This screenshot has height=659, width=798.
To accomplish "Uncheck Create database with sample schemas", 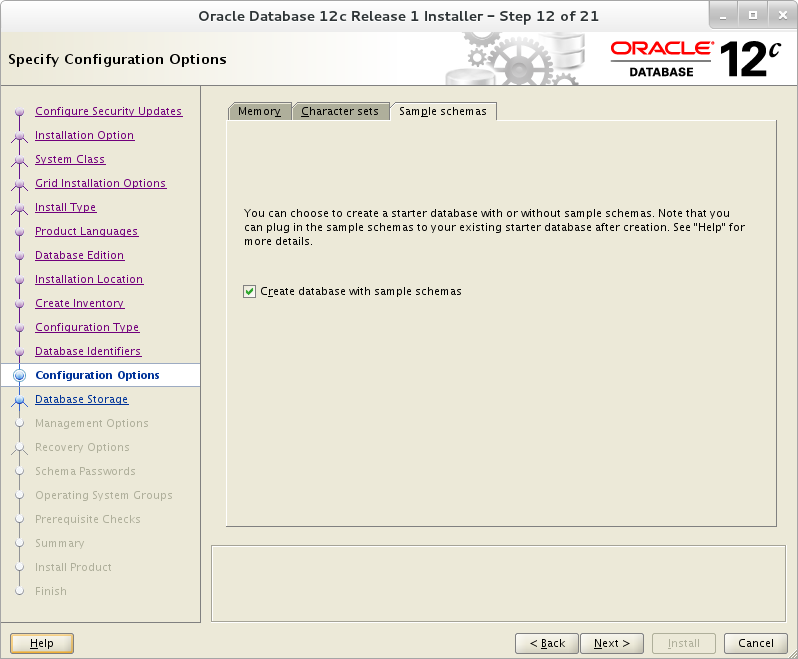I will coord(249,292).
